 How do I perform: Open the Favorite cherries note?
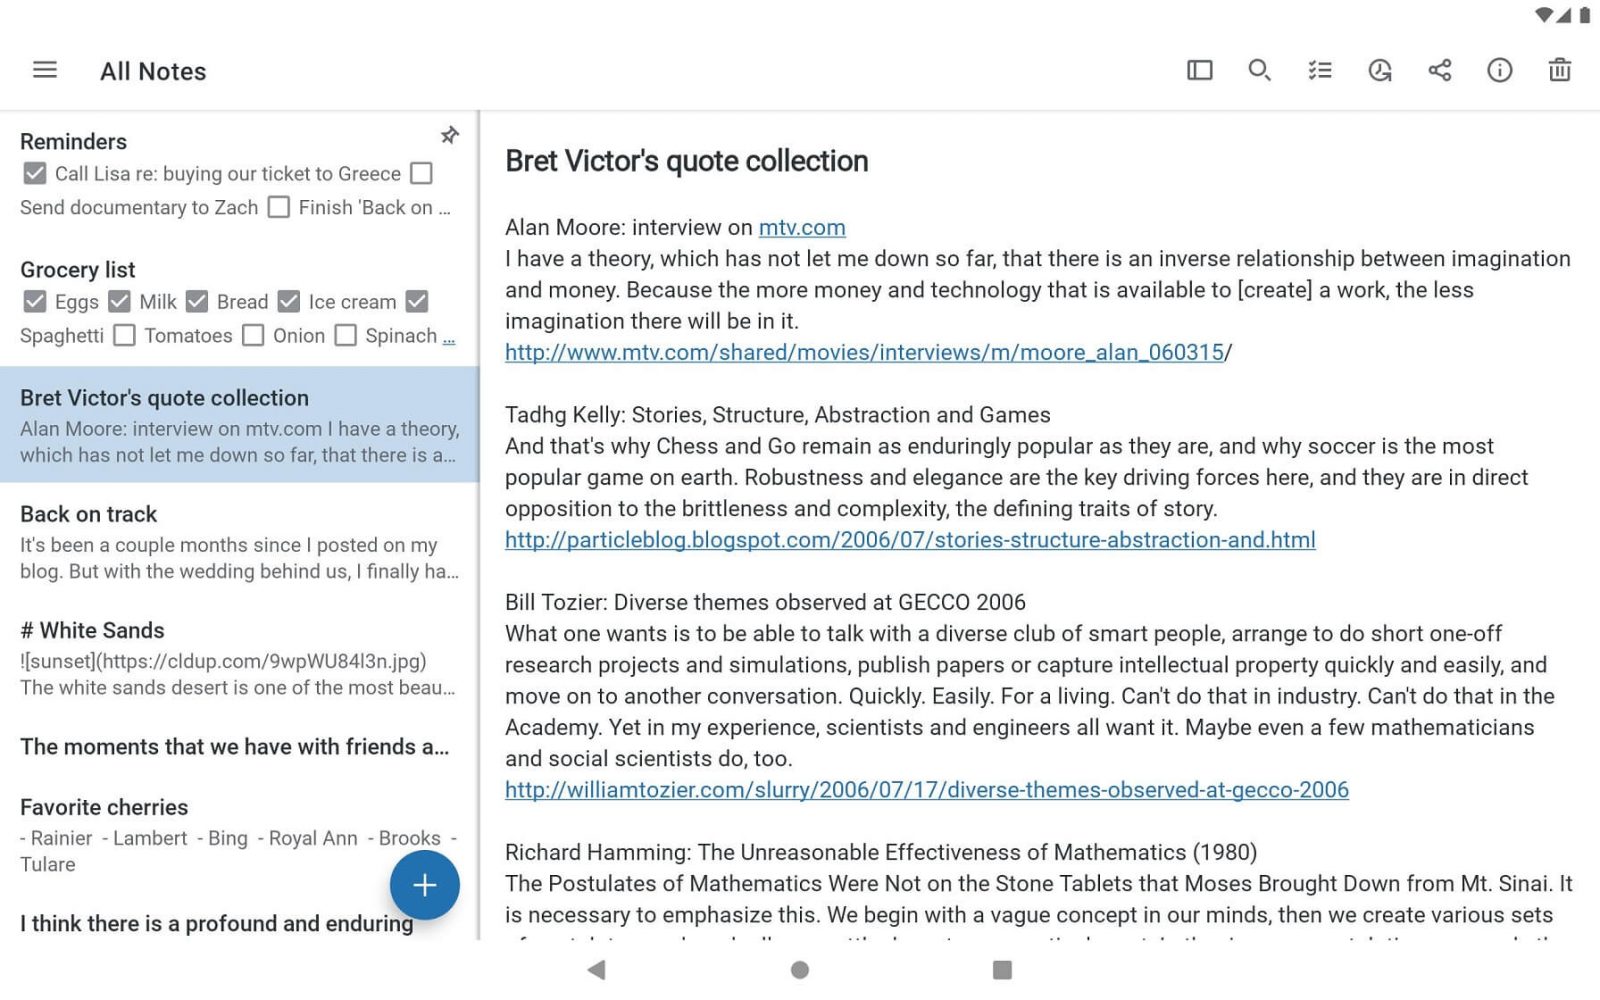click(239, 834)
